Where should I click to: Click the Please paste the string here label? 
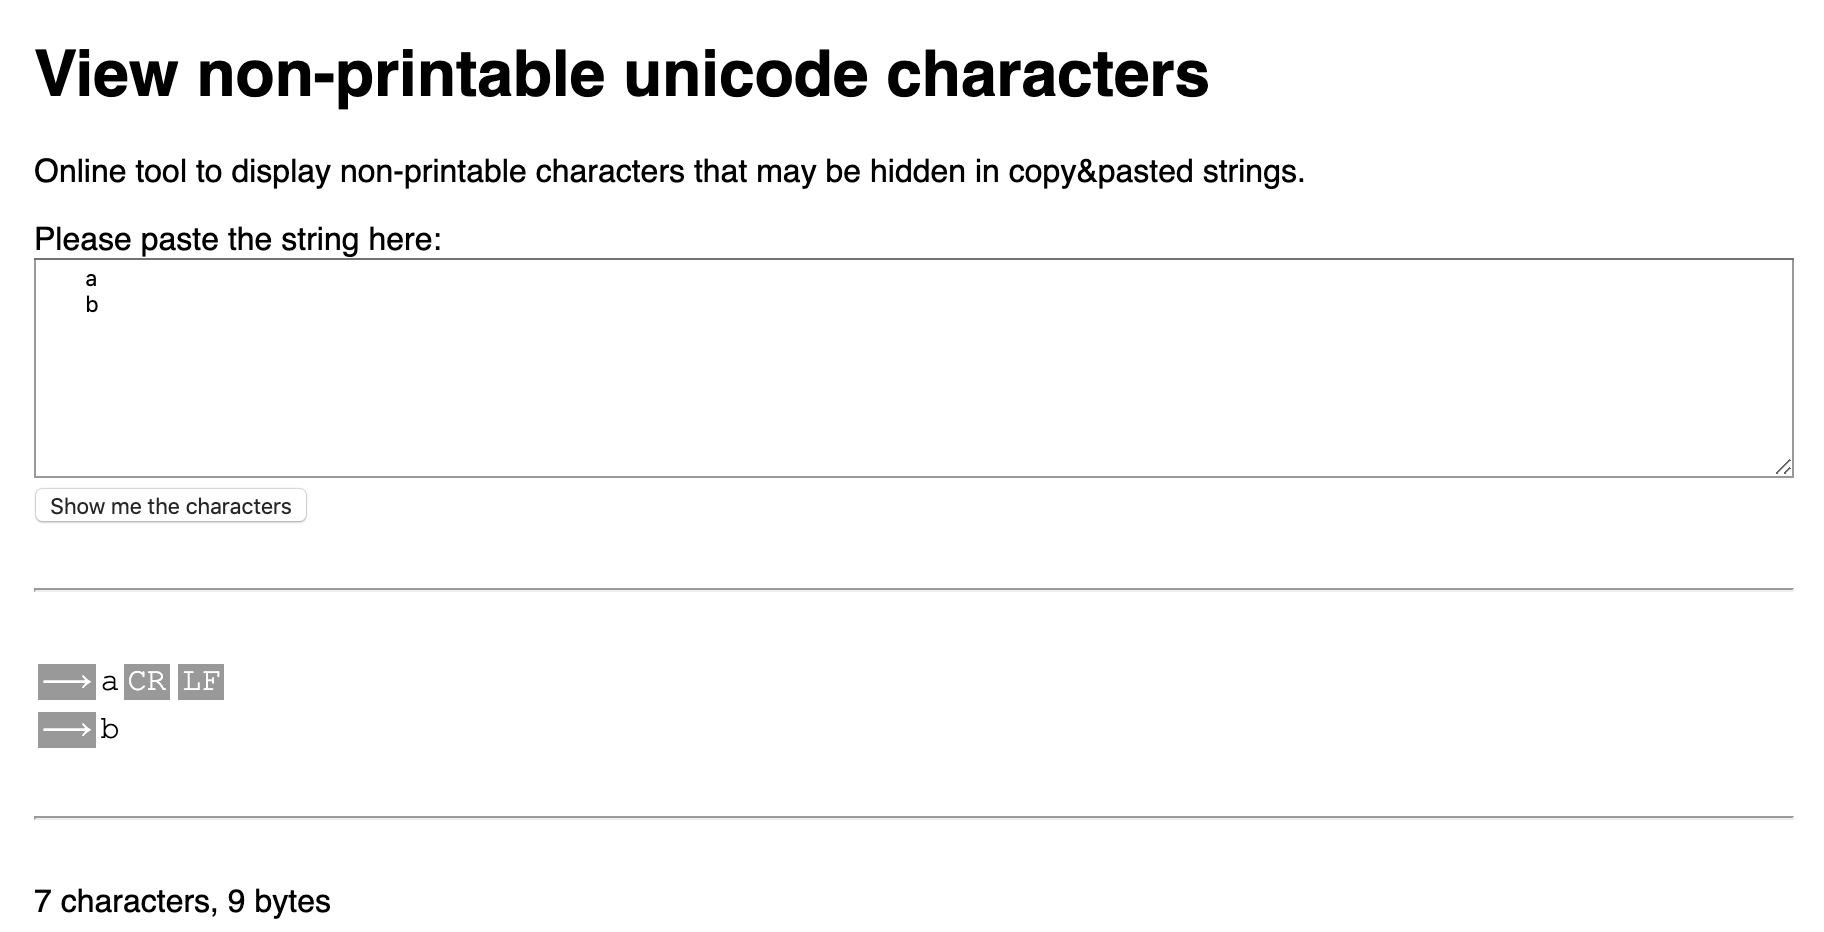[x=238, y=238]
